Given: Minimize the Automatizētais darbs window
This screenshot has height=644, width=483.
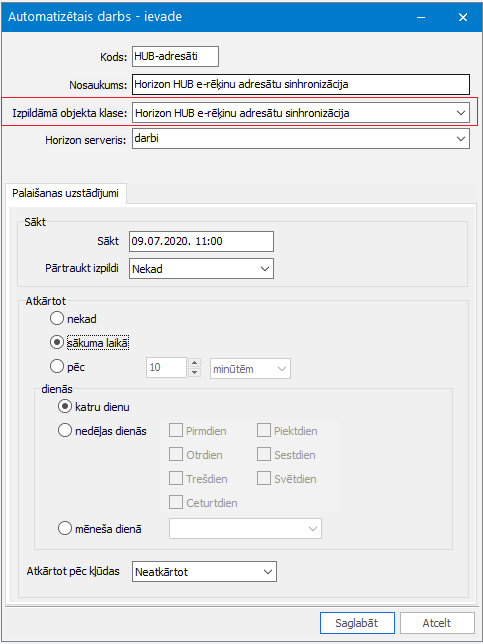Looking at the screenshot, I should [x=421, y=17].
